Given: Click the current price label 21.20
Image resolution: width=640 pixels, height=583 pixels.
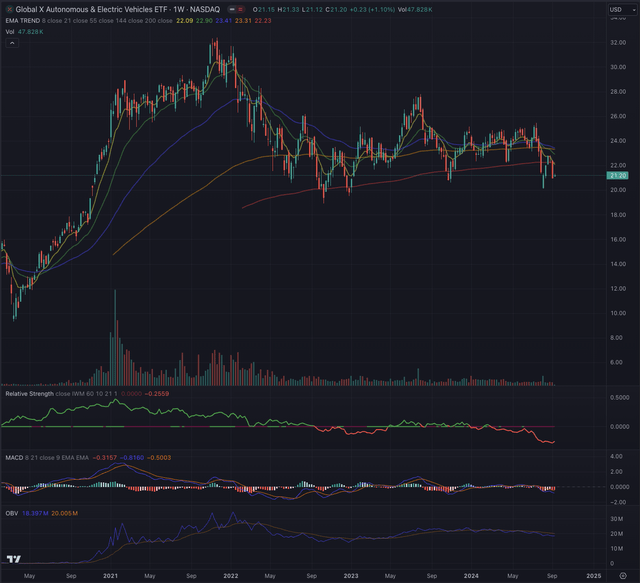Looking at the screenshot, I should point(618,176).
